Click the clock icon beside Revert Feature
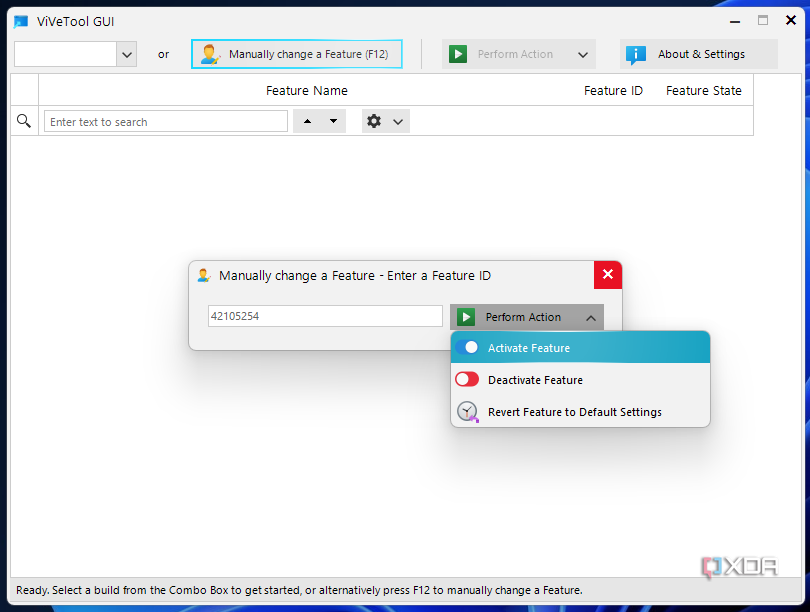The width and height of the screenshot is (810, 612). point(468,412)
